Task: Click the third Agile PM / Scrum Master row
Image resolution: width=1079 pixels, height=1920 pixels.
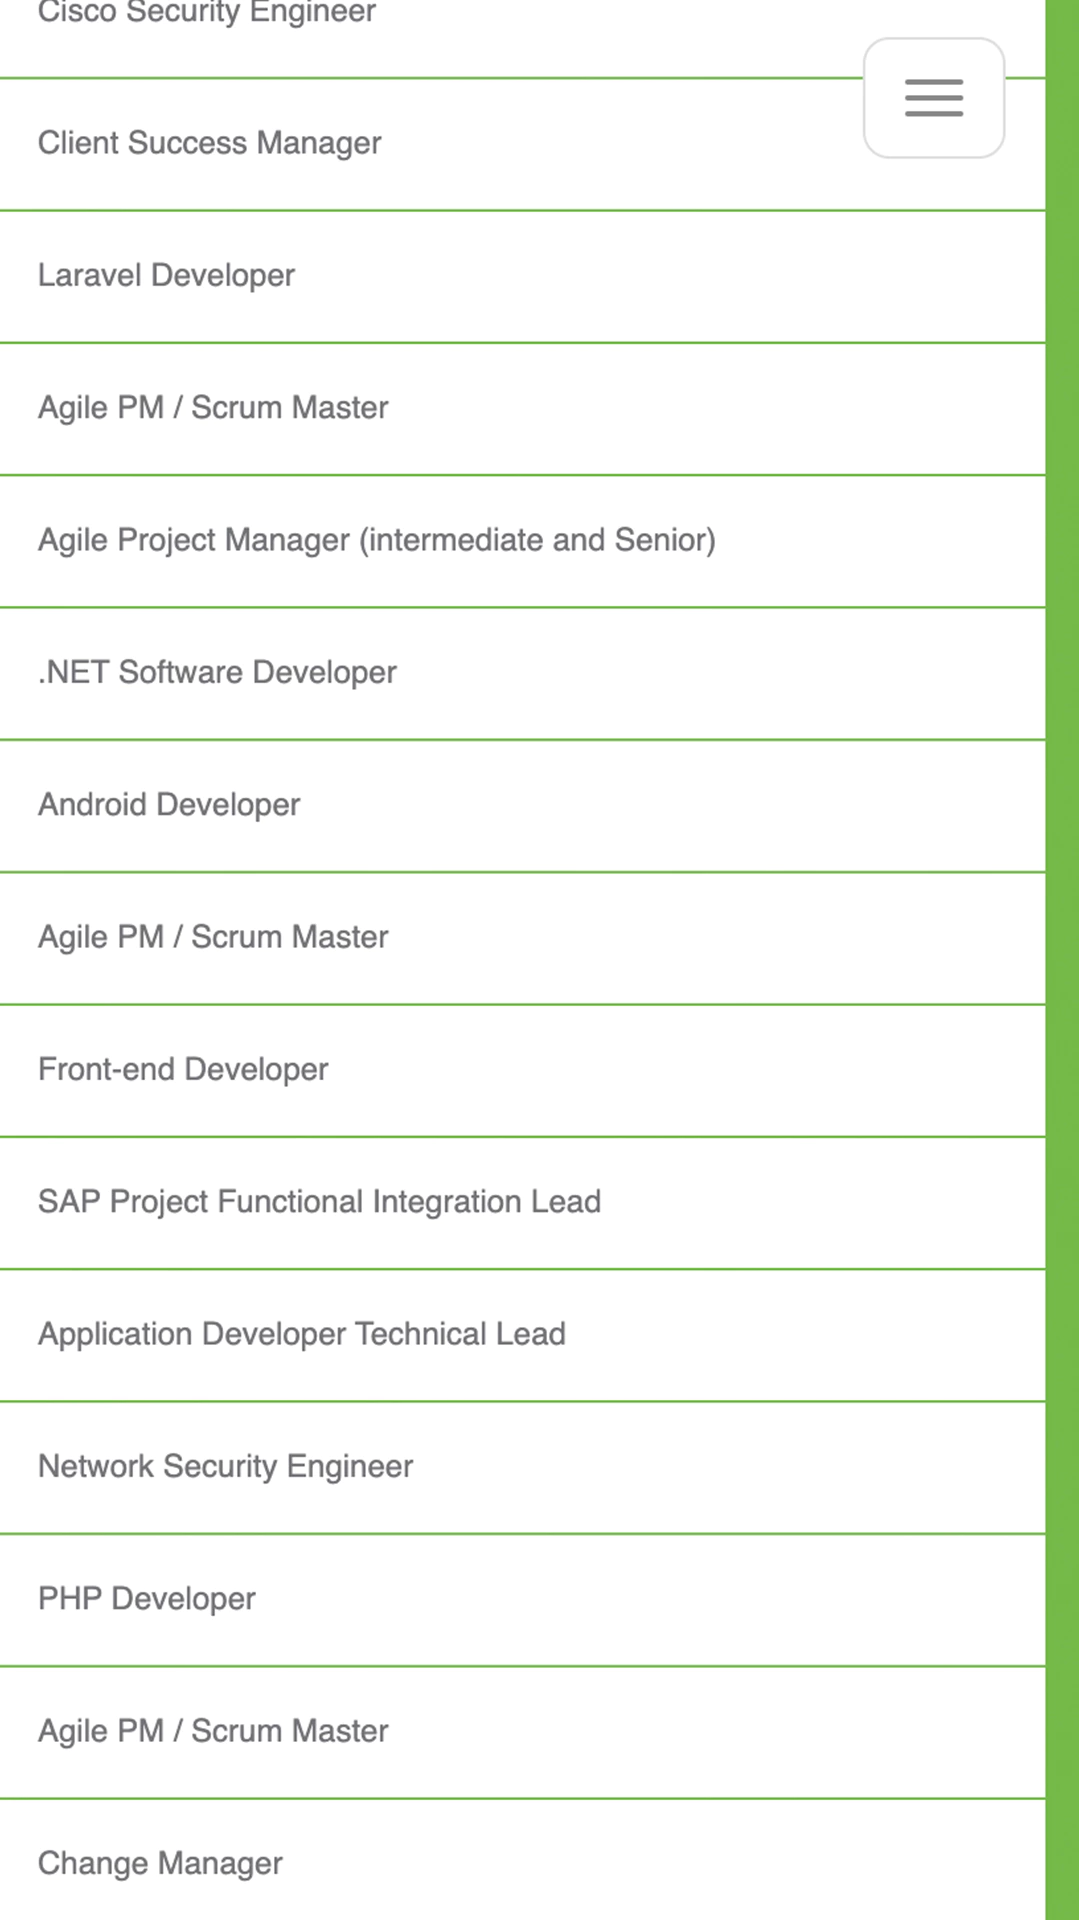Action: click(x=212, y=1730)
